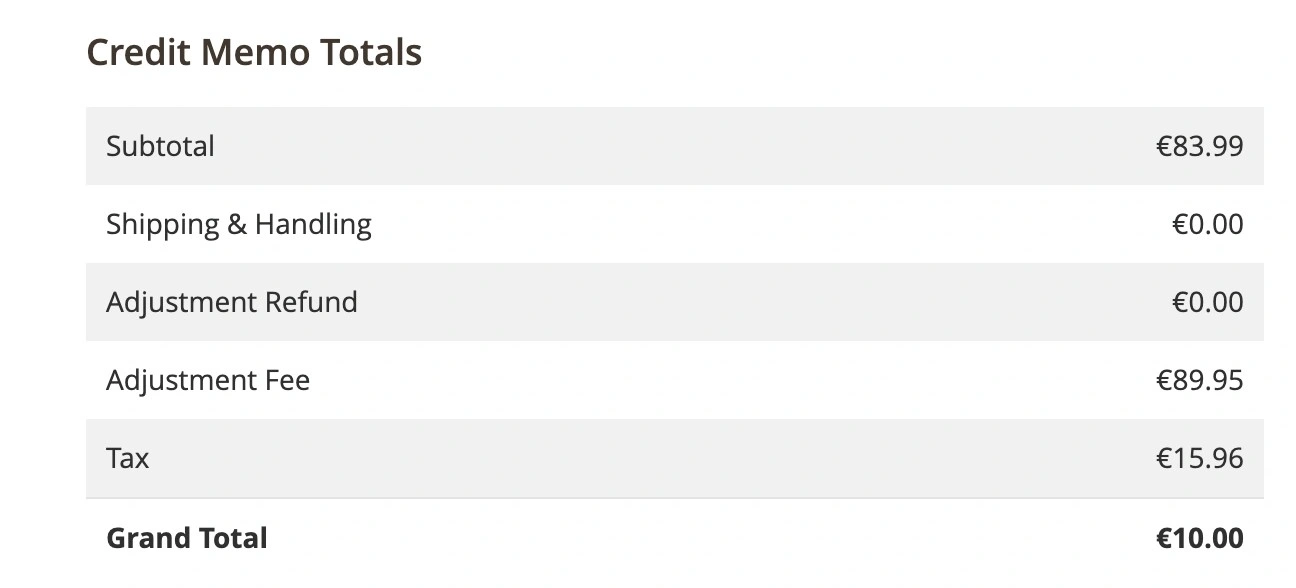Screen dimensions: 1296x588
Task: Click the Shipping & Handling label
Action: click(238, 224)
